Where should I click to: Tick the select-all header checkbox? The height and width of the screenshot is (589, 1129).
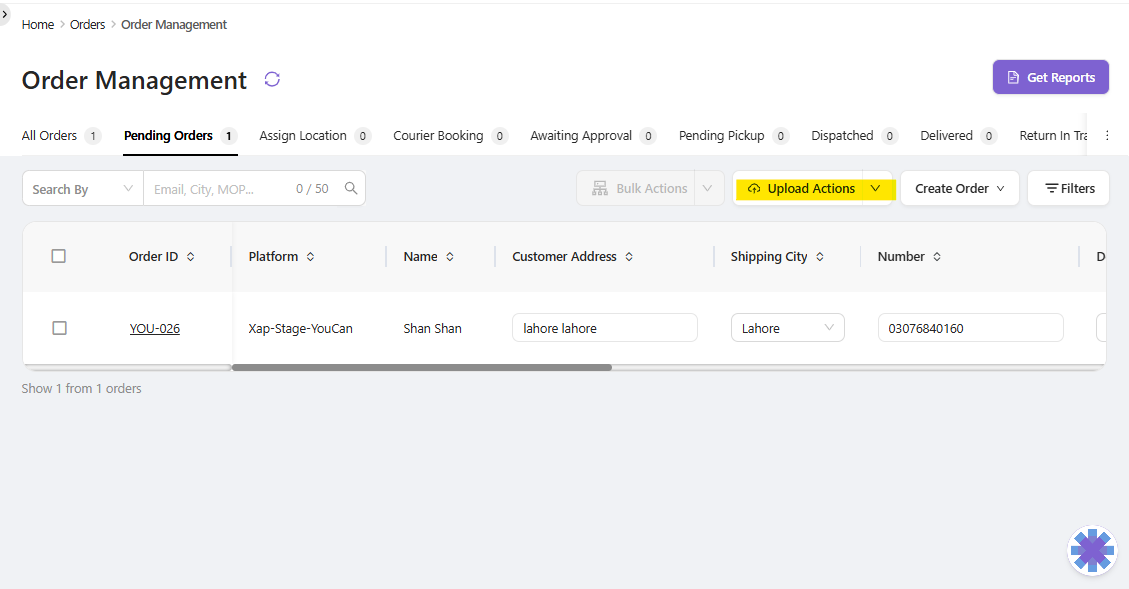(x=59, y=256)
